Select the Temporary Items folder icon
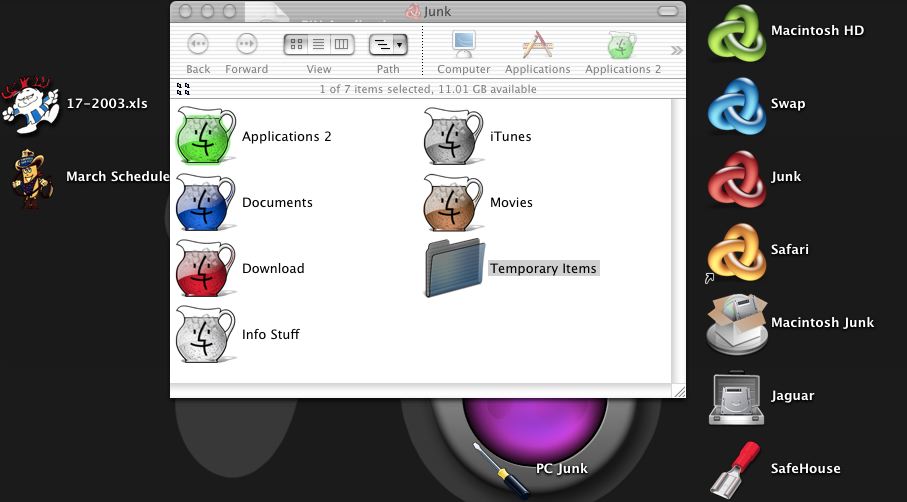This screenshot has width=907, height=502. tap(455, 268)
